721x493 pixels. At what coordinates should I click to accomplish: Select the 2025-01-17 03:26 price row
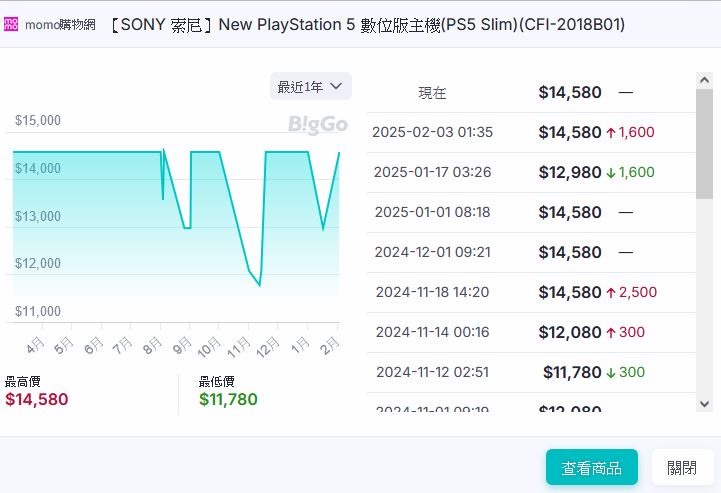coord(531,172)
